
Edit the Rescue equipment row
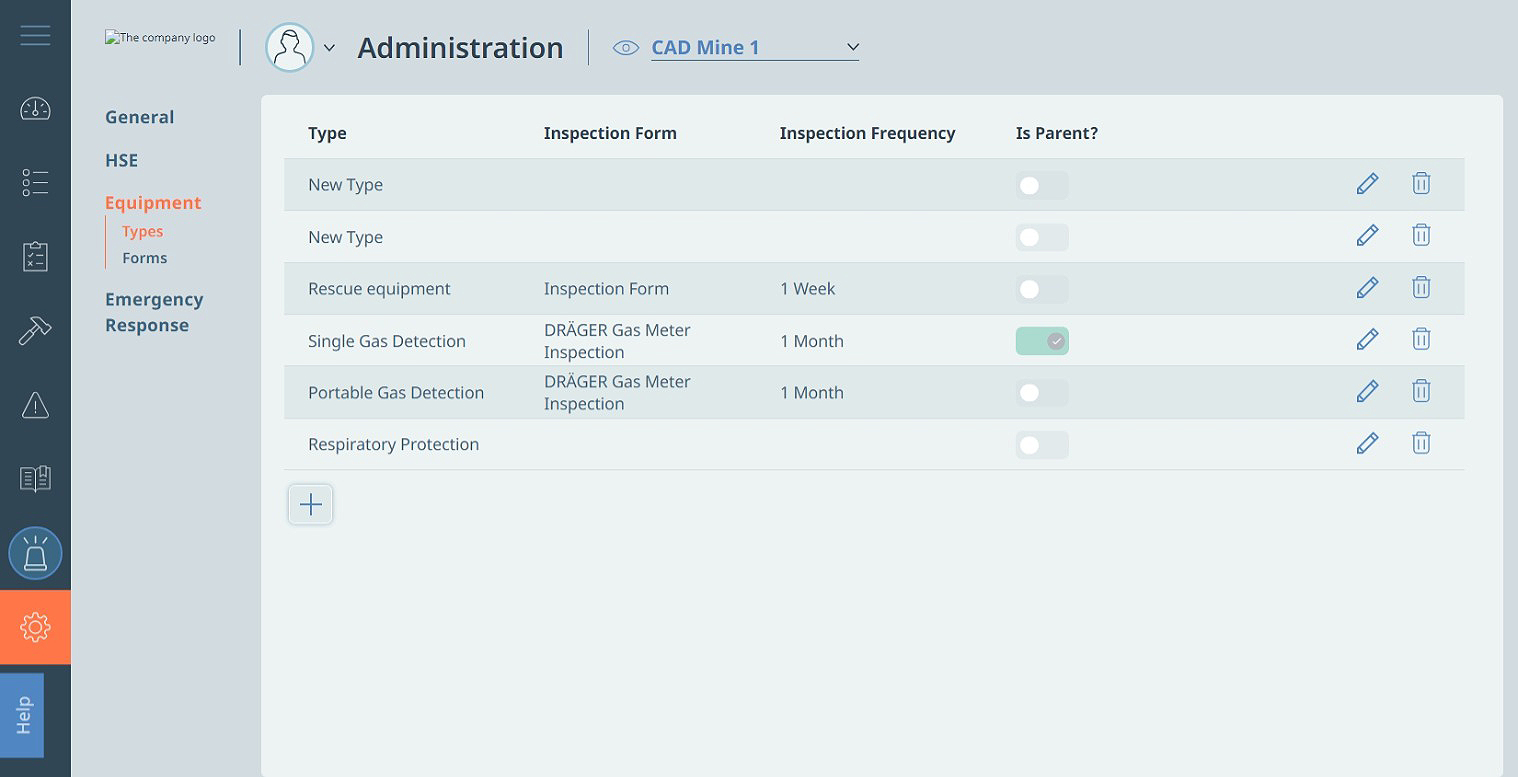click(1367, 288)
